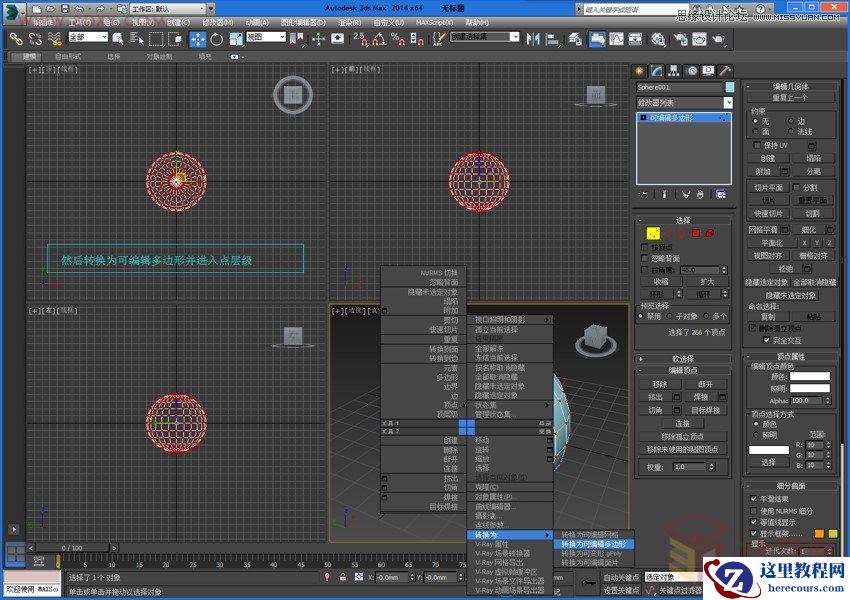Image resolution: width=850 pixels, height=600 pixels.
Task: Check the 分割 option beside 切片平面
Action: pos(798,186)
